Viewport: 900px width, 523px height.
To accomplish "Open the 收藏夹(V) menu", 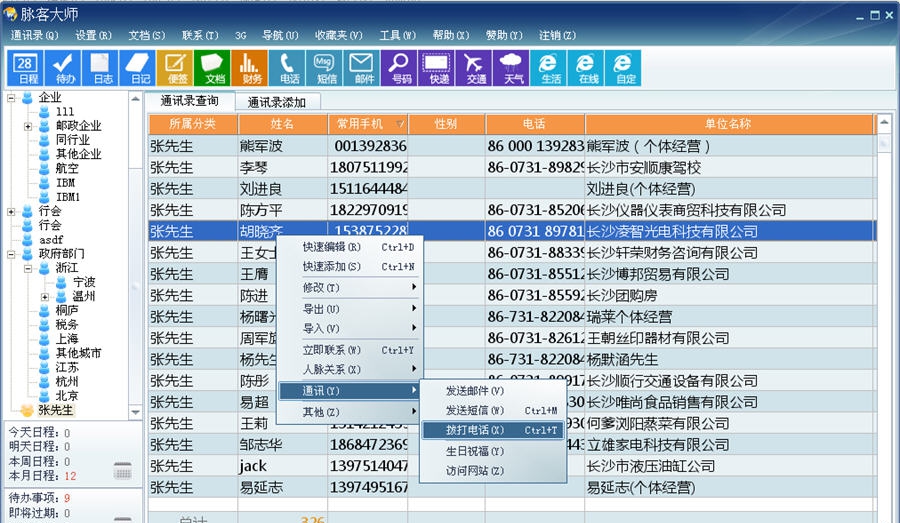I will click(339, 35).
